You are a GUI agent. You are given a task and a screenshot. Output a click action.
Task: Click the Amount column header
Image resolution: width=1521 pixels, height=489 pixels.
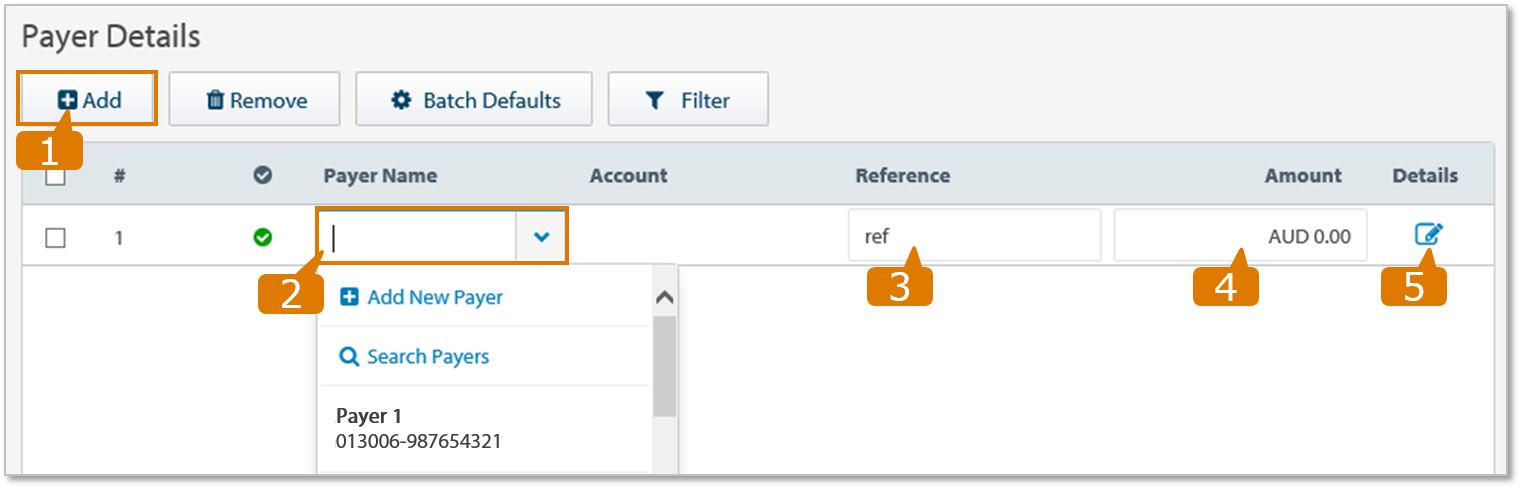click(1302, 176)
